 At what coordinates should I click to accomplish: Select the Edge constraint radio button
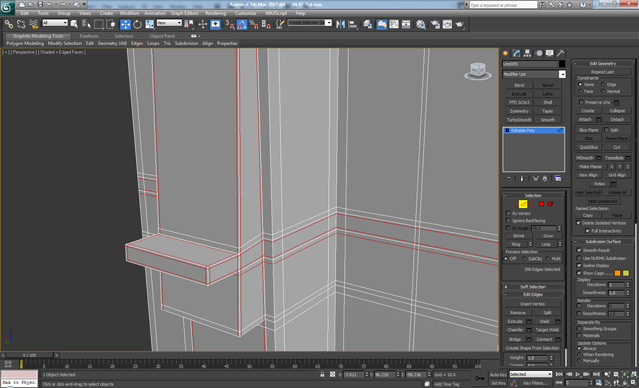pyautogui.click(x=603, y=84)
